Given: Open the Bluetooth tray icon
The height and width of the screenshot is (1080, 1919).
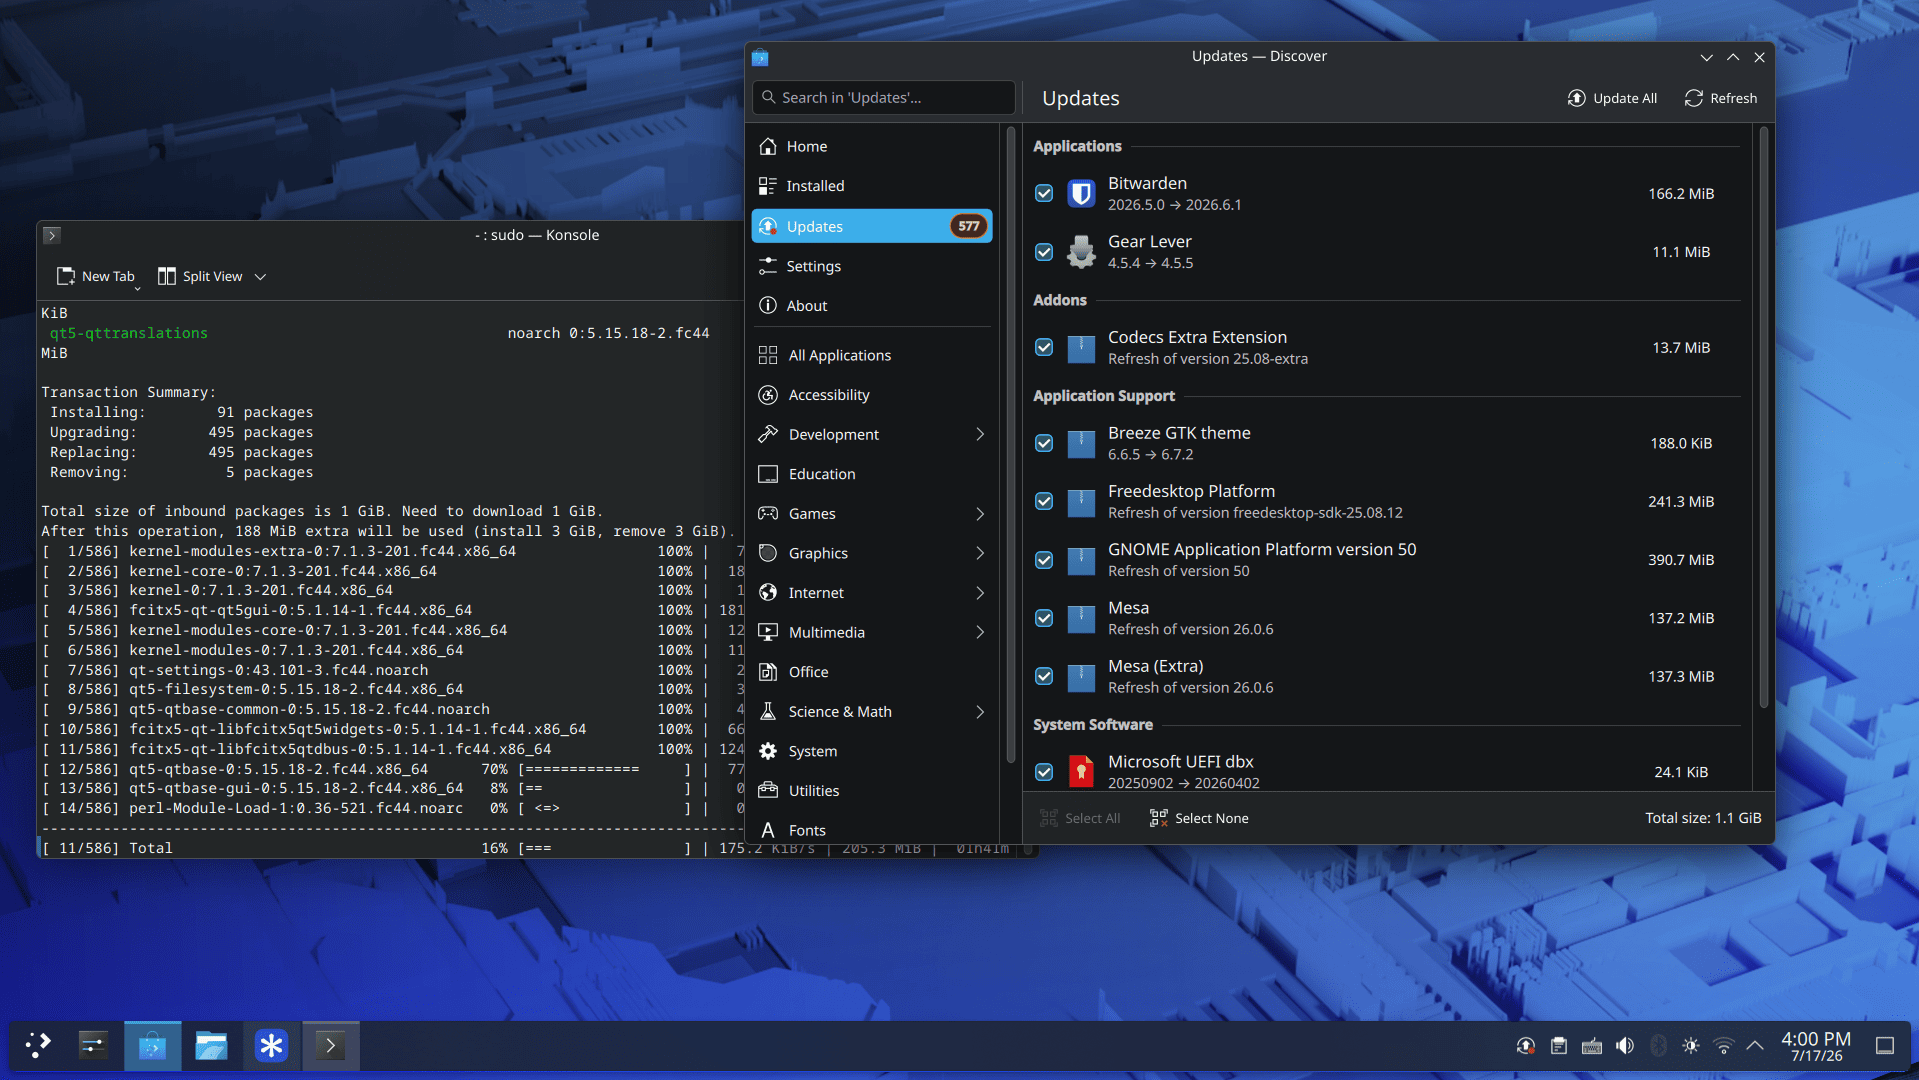Looking at the screenshot, I should (1658, 1046).
